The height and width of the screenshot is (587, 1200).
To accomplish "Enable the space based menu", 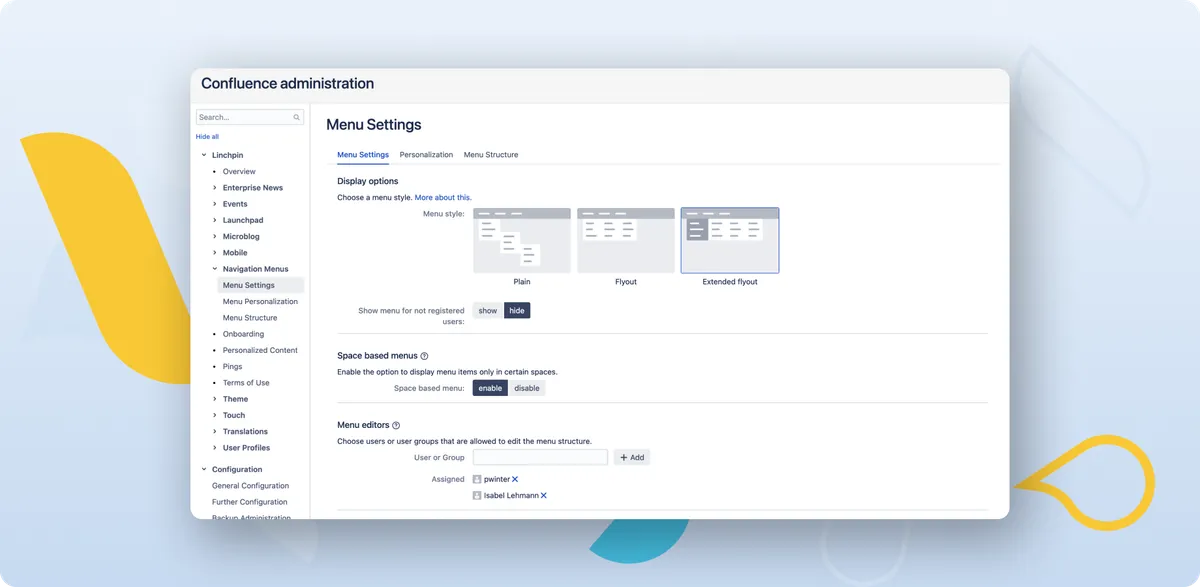I will pyautogui.click(x=490, y=388).
